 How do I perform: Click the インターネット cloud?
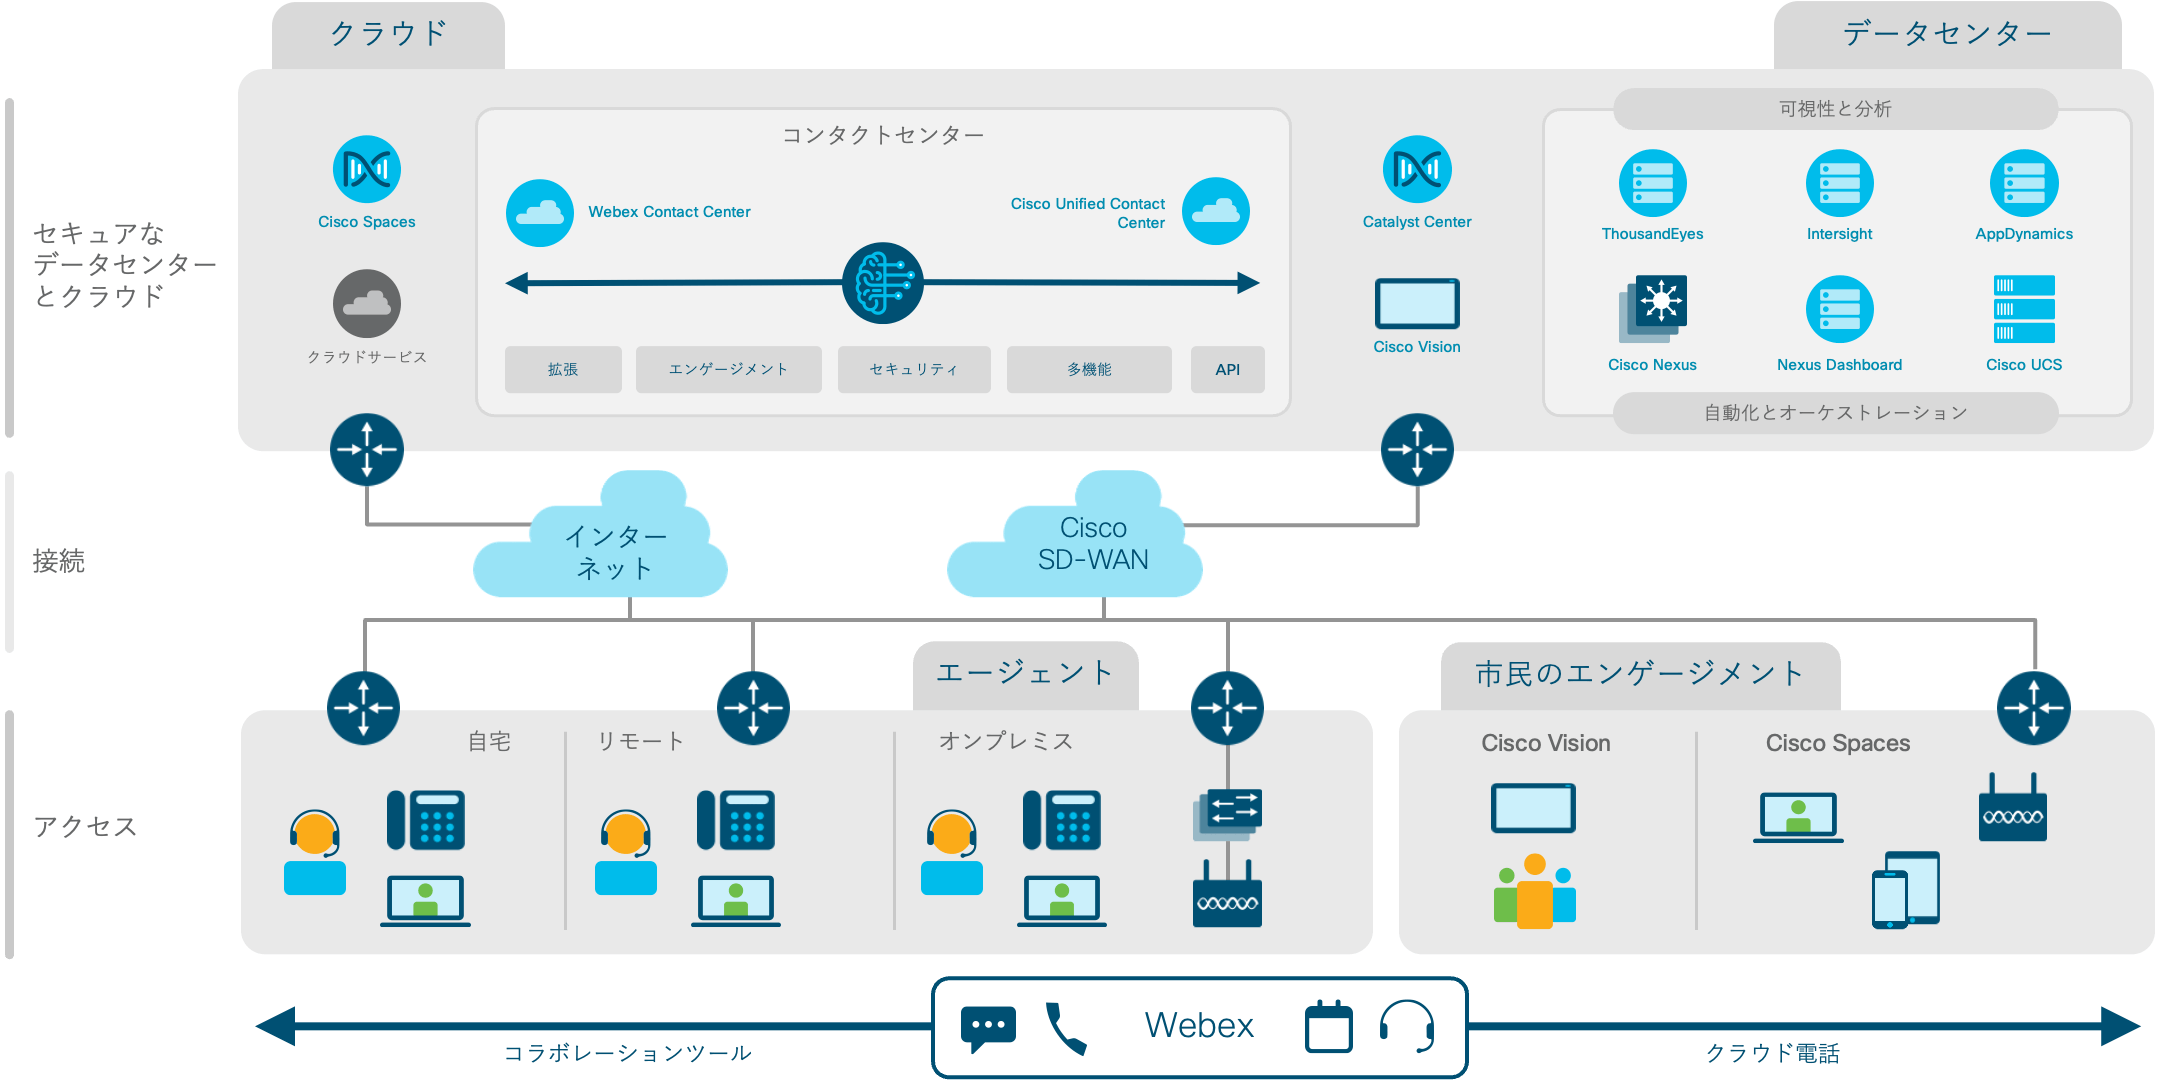coord(601,536)
